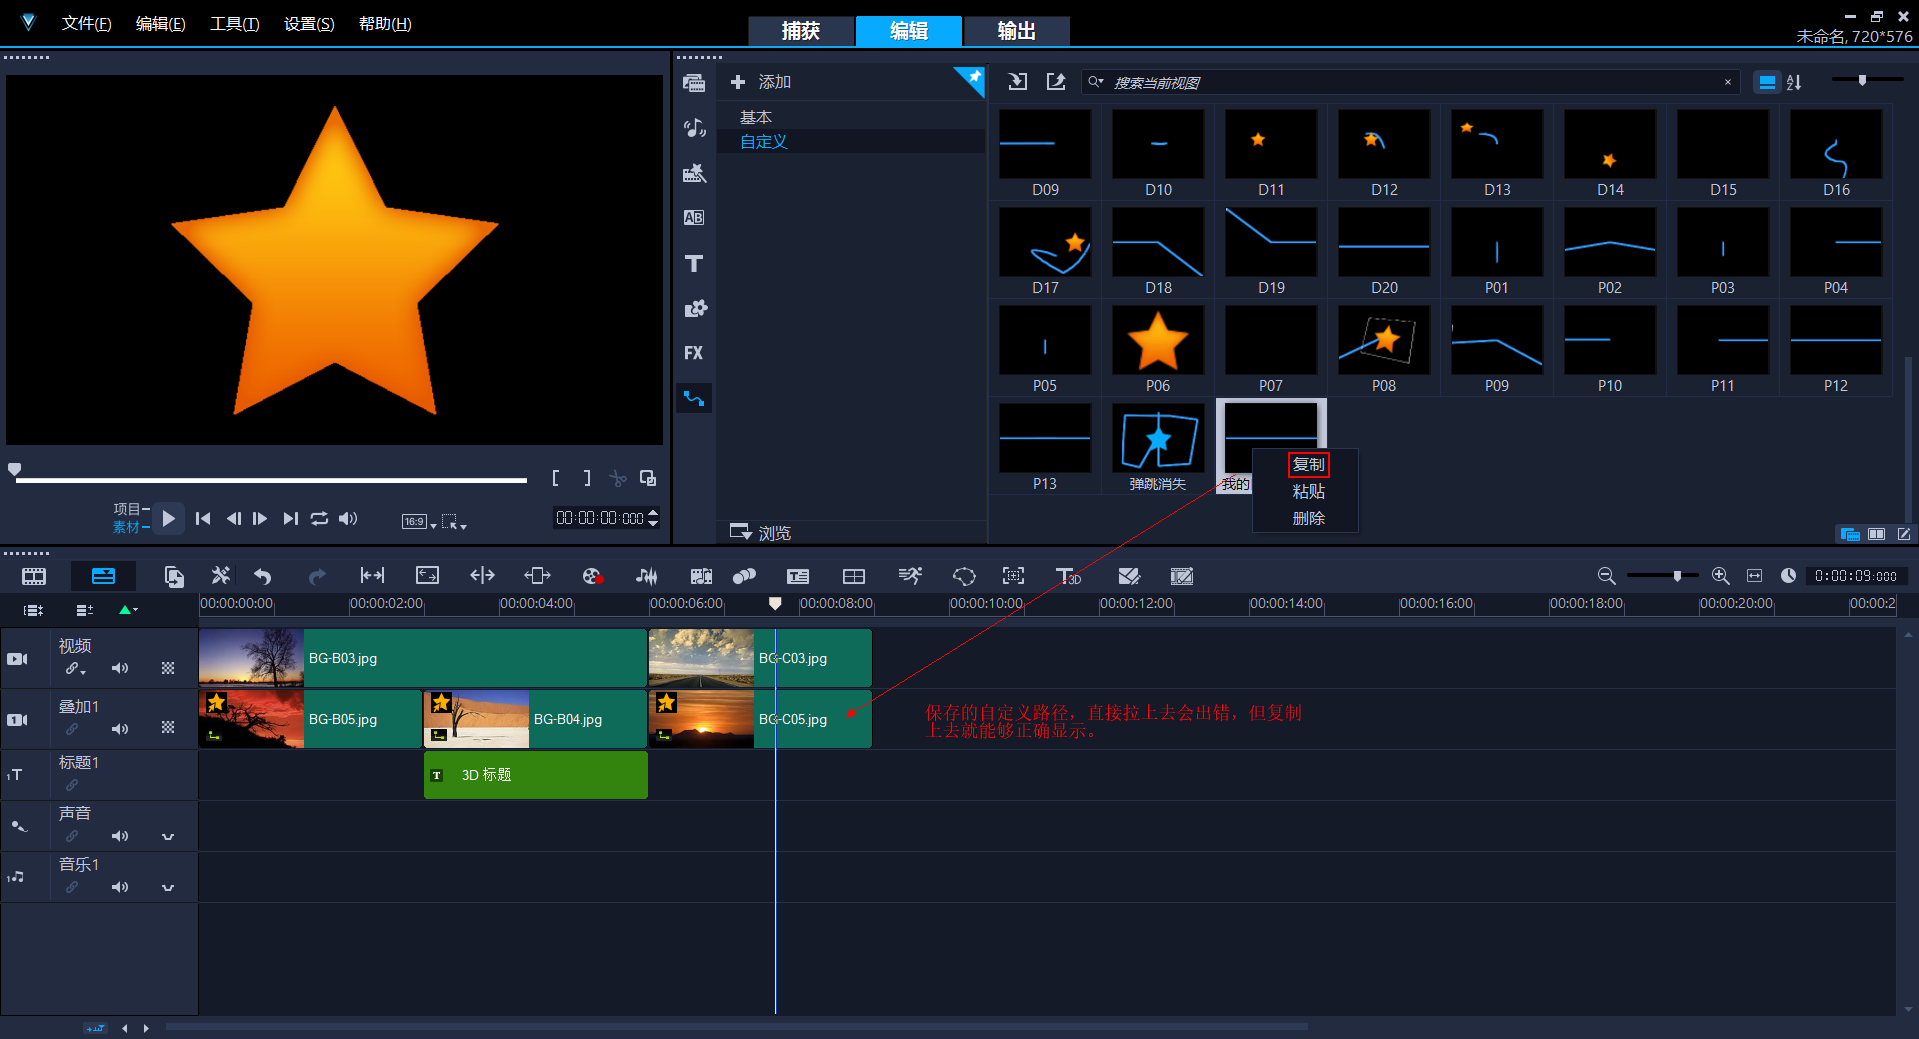Select the 基本 category
Screen dimensions: 1919x1039
coord(756,117)
